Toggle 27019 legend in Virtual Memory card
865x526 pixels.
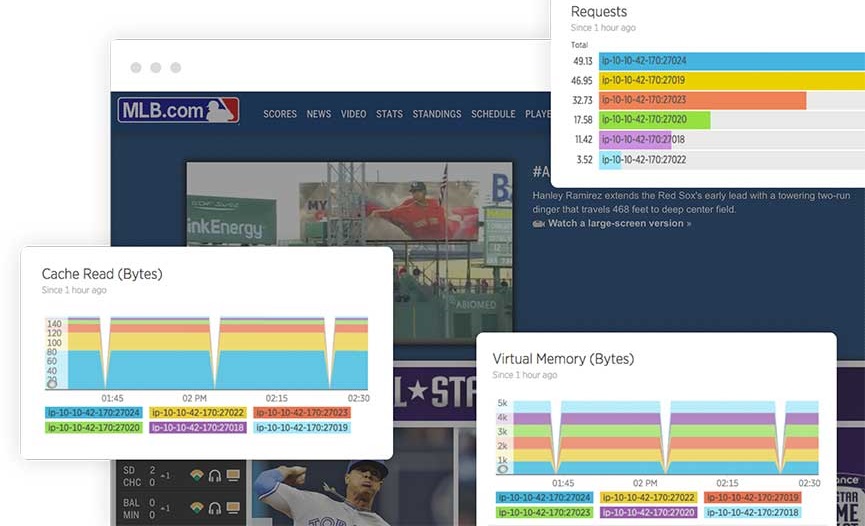[x=752, y=497]
